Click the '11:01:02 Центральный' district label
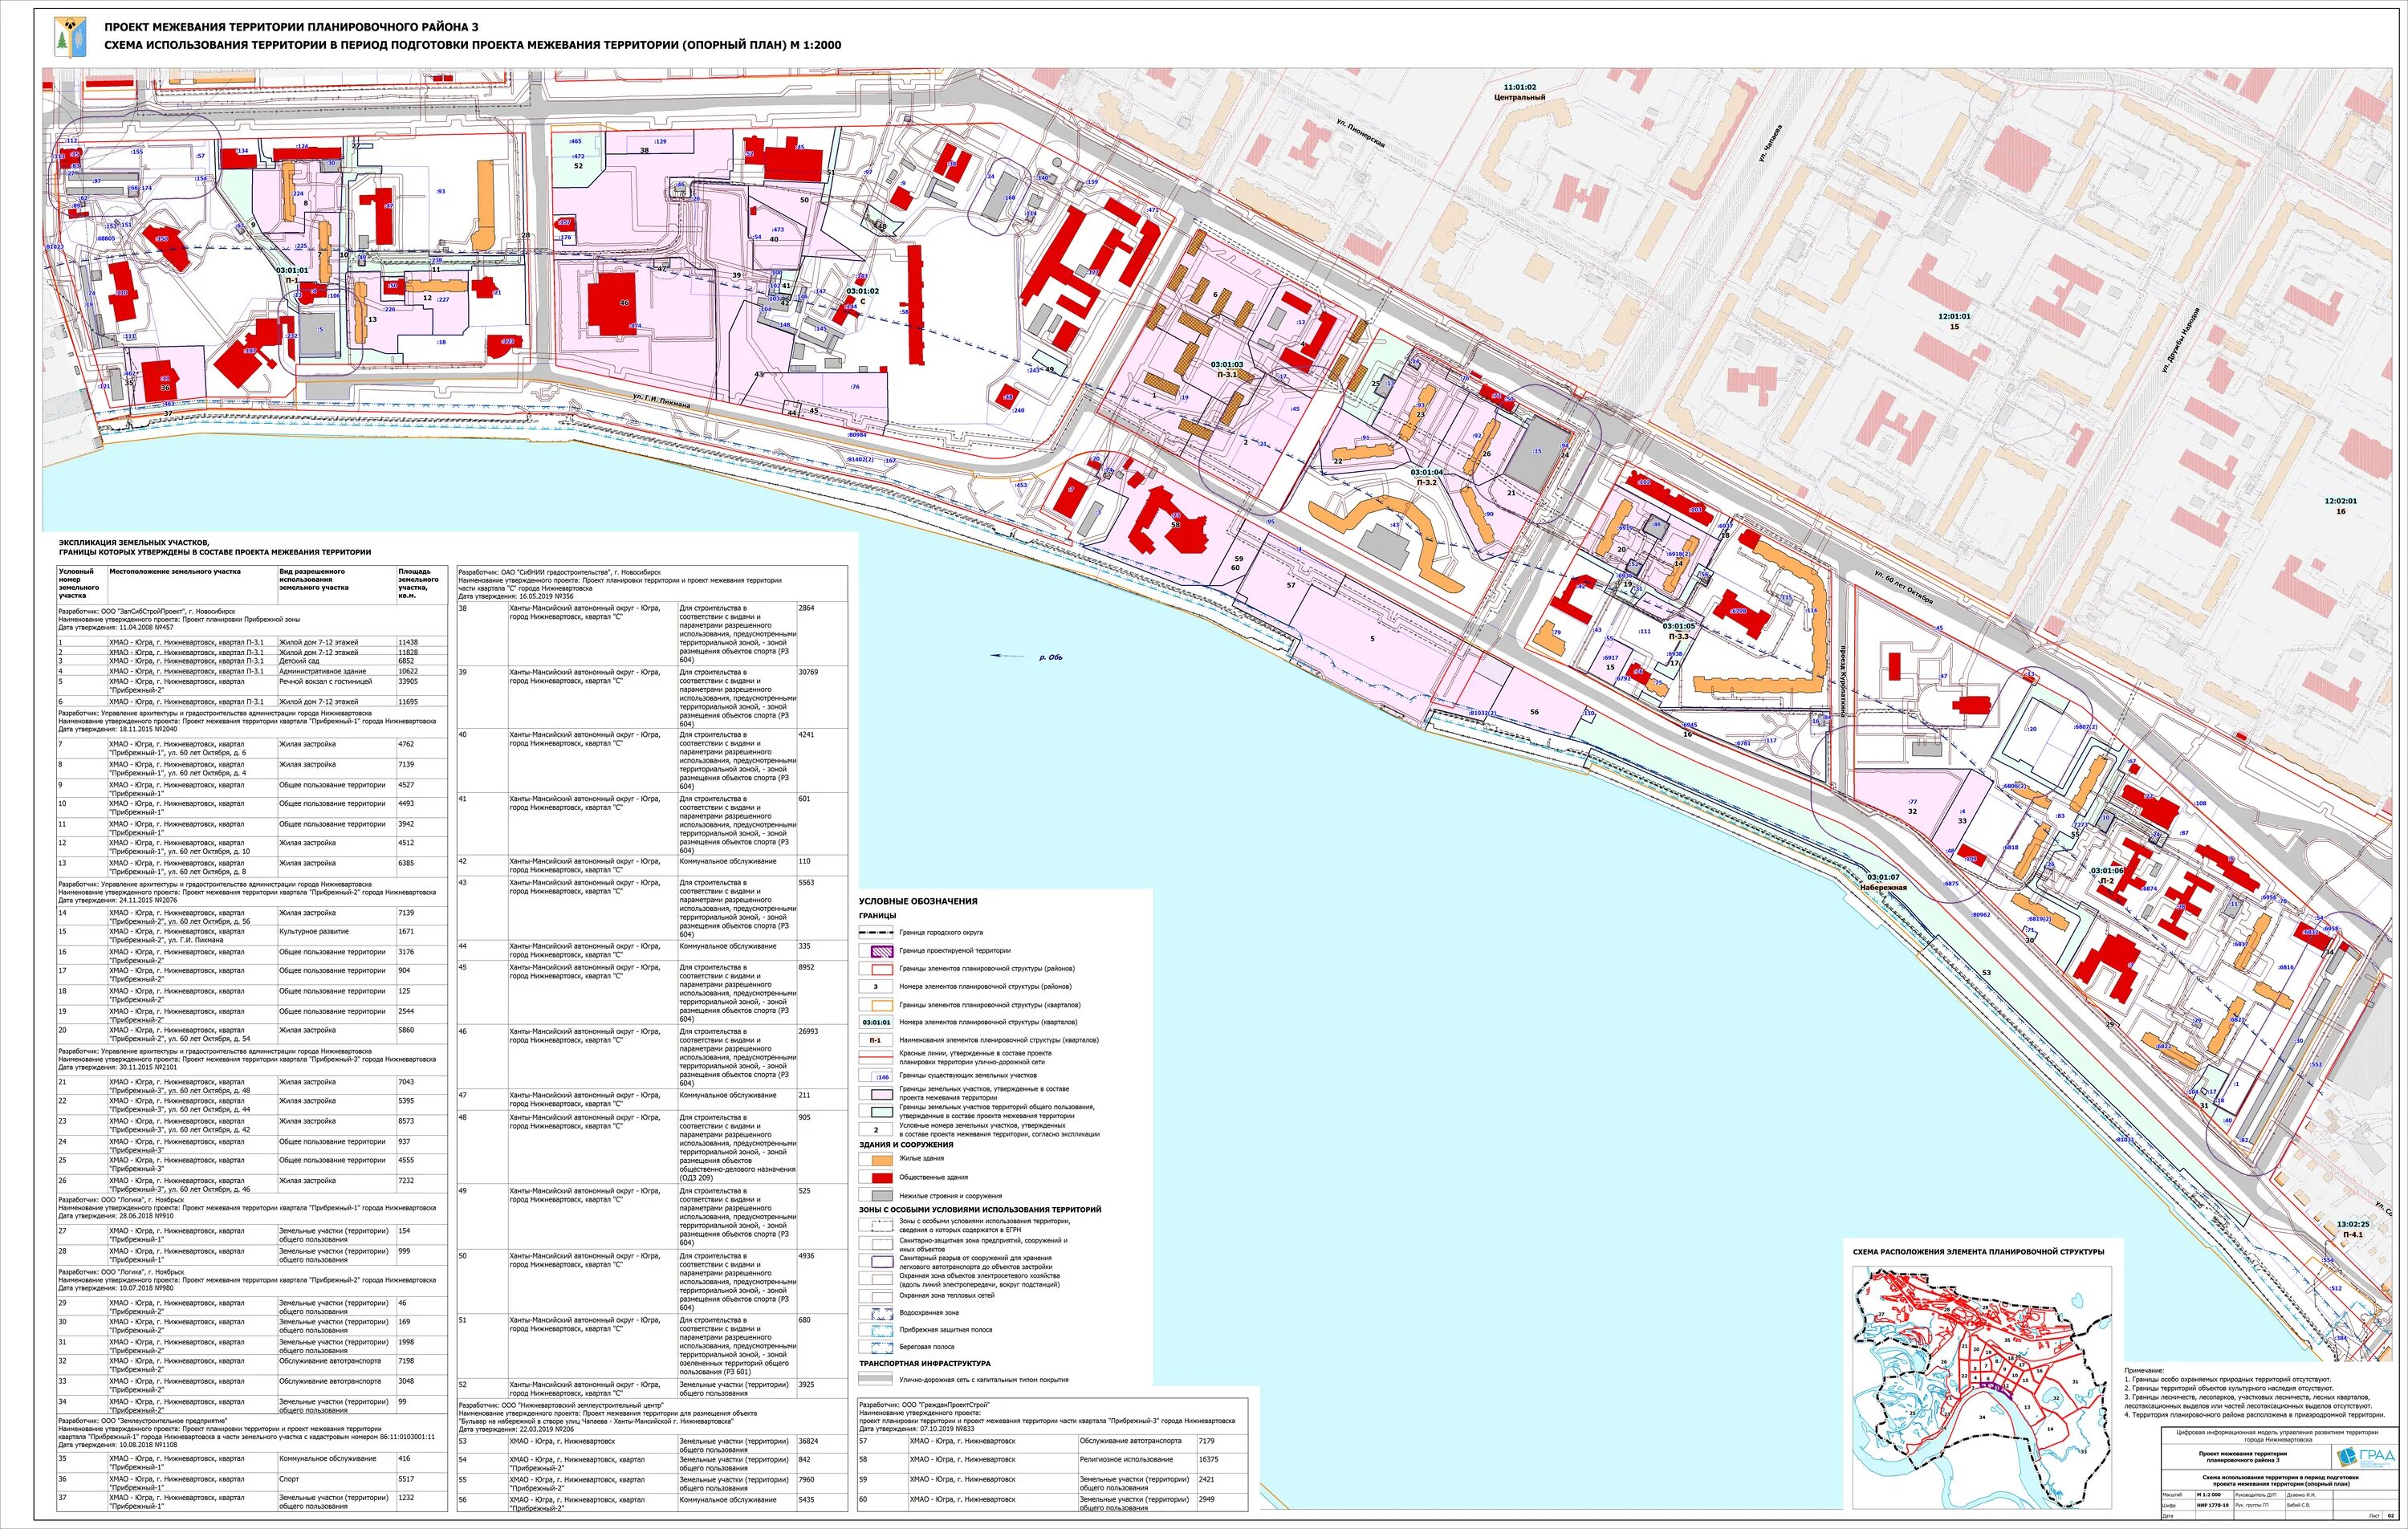The width and height of the screenshot is (2408, 1529). [1519, 92]
